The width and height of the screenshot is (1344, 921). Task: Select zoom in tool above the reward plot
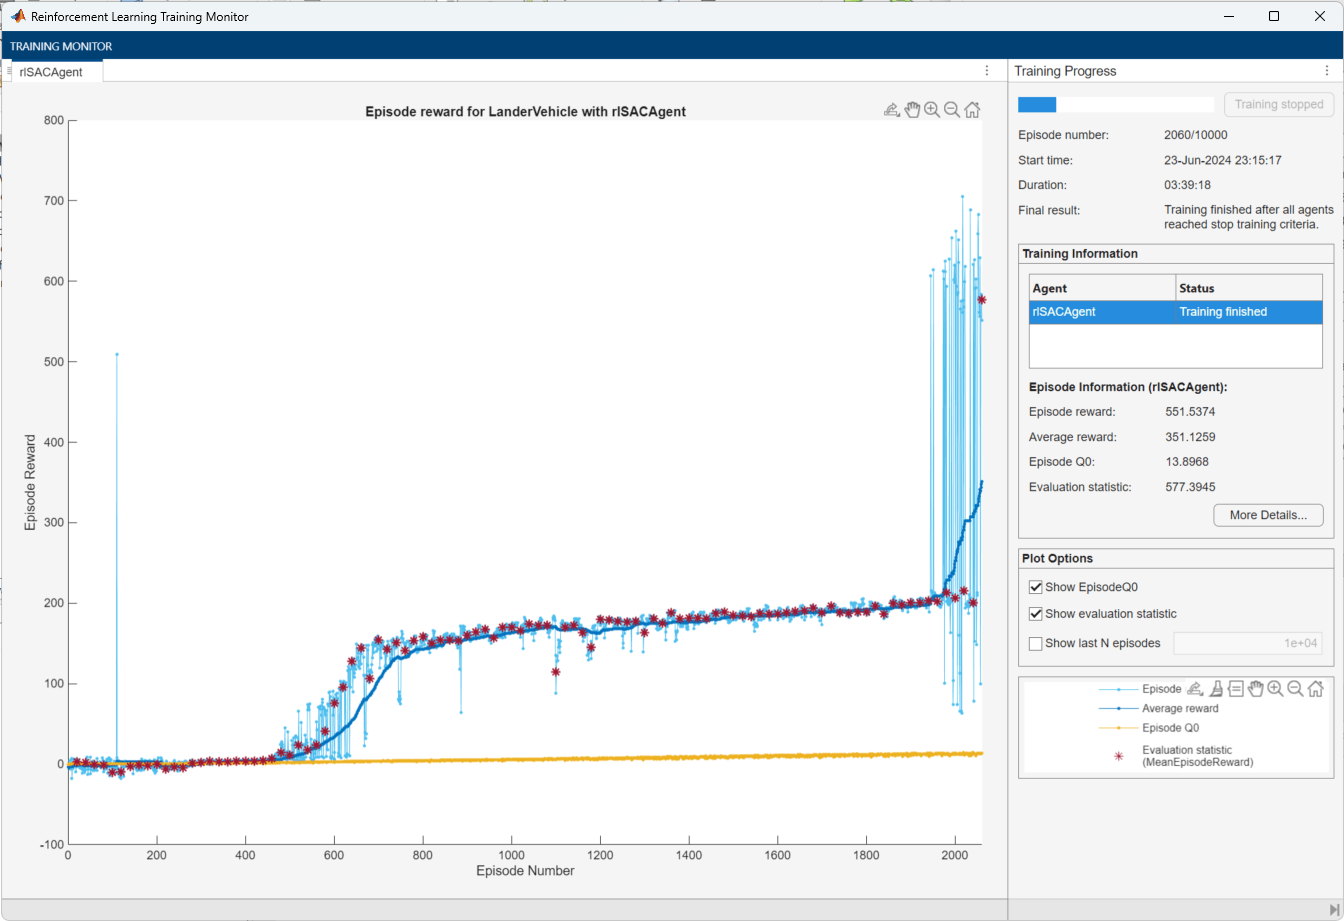coord(932,110)
